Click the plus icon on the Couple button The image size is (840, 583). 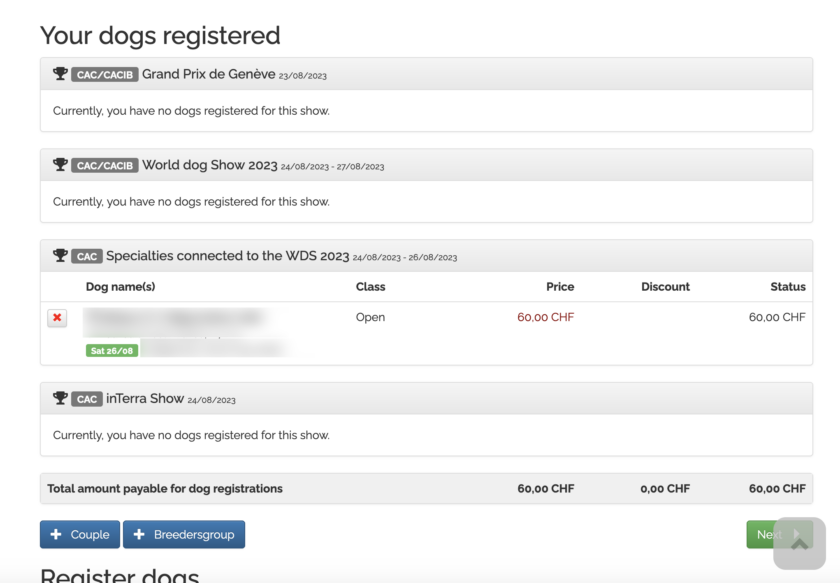pyautogui.click(x=55, y=534)
